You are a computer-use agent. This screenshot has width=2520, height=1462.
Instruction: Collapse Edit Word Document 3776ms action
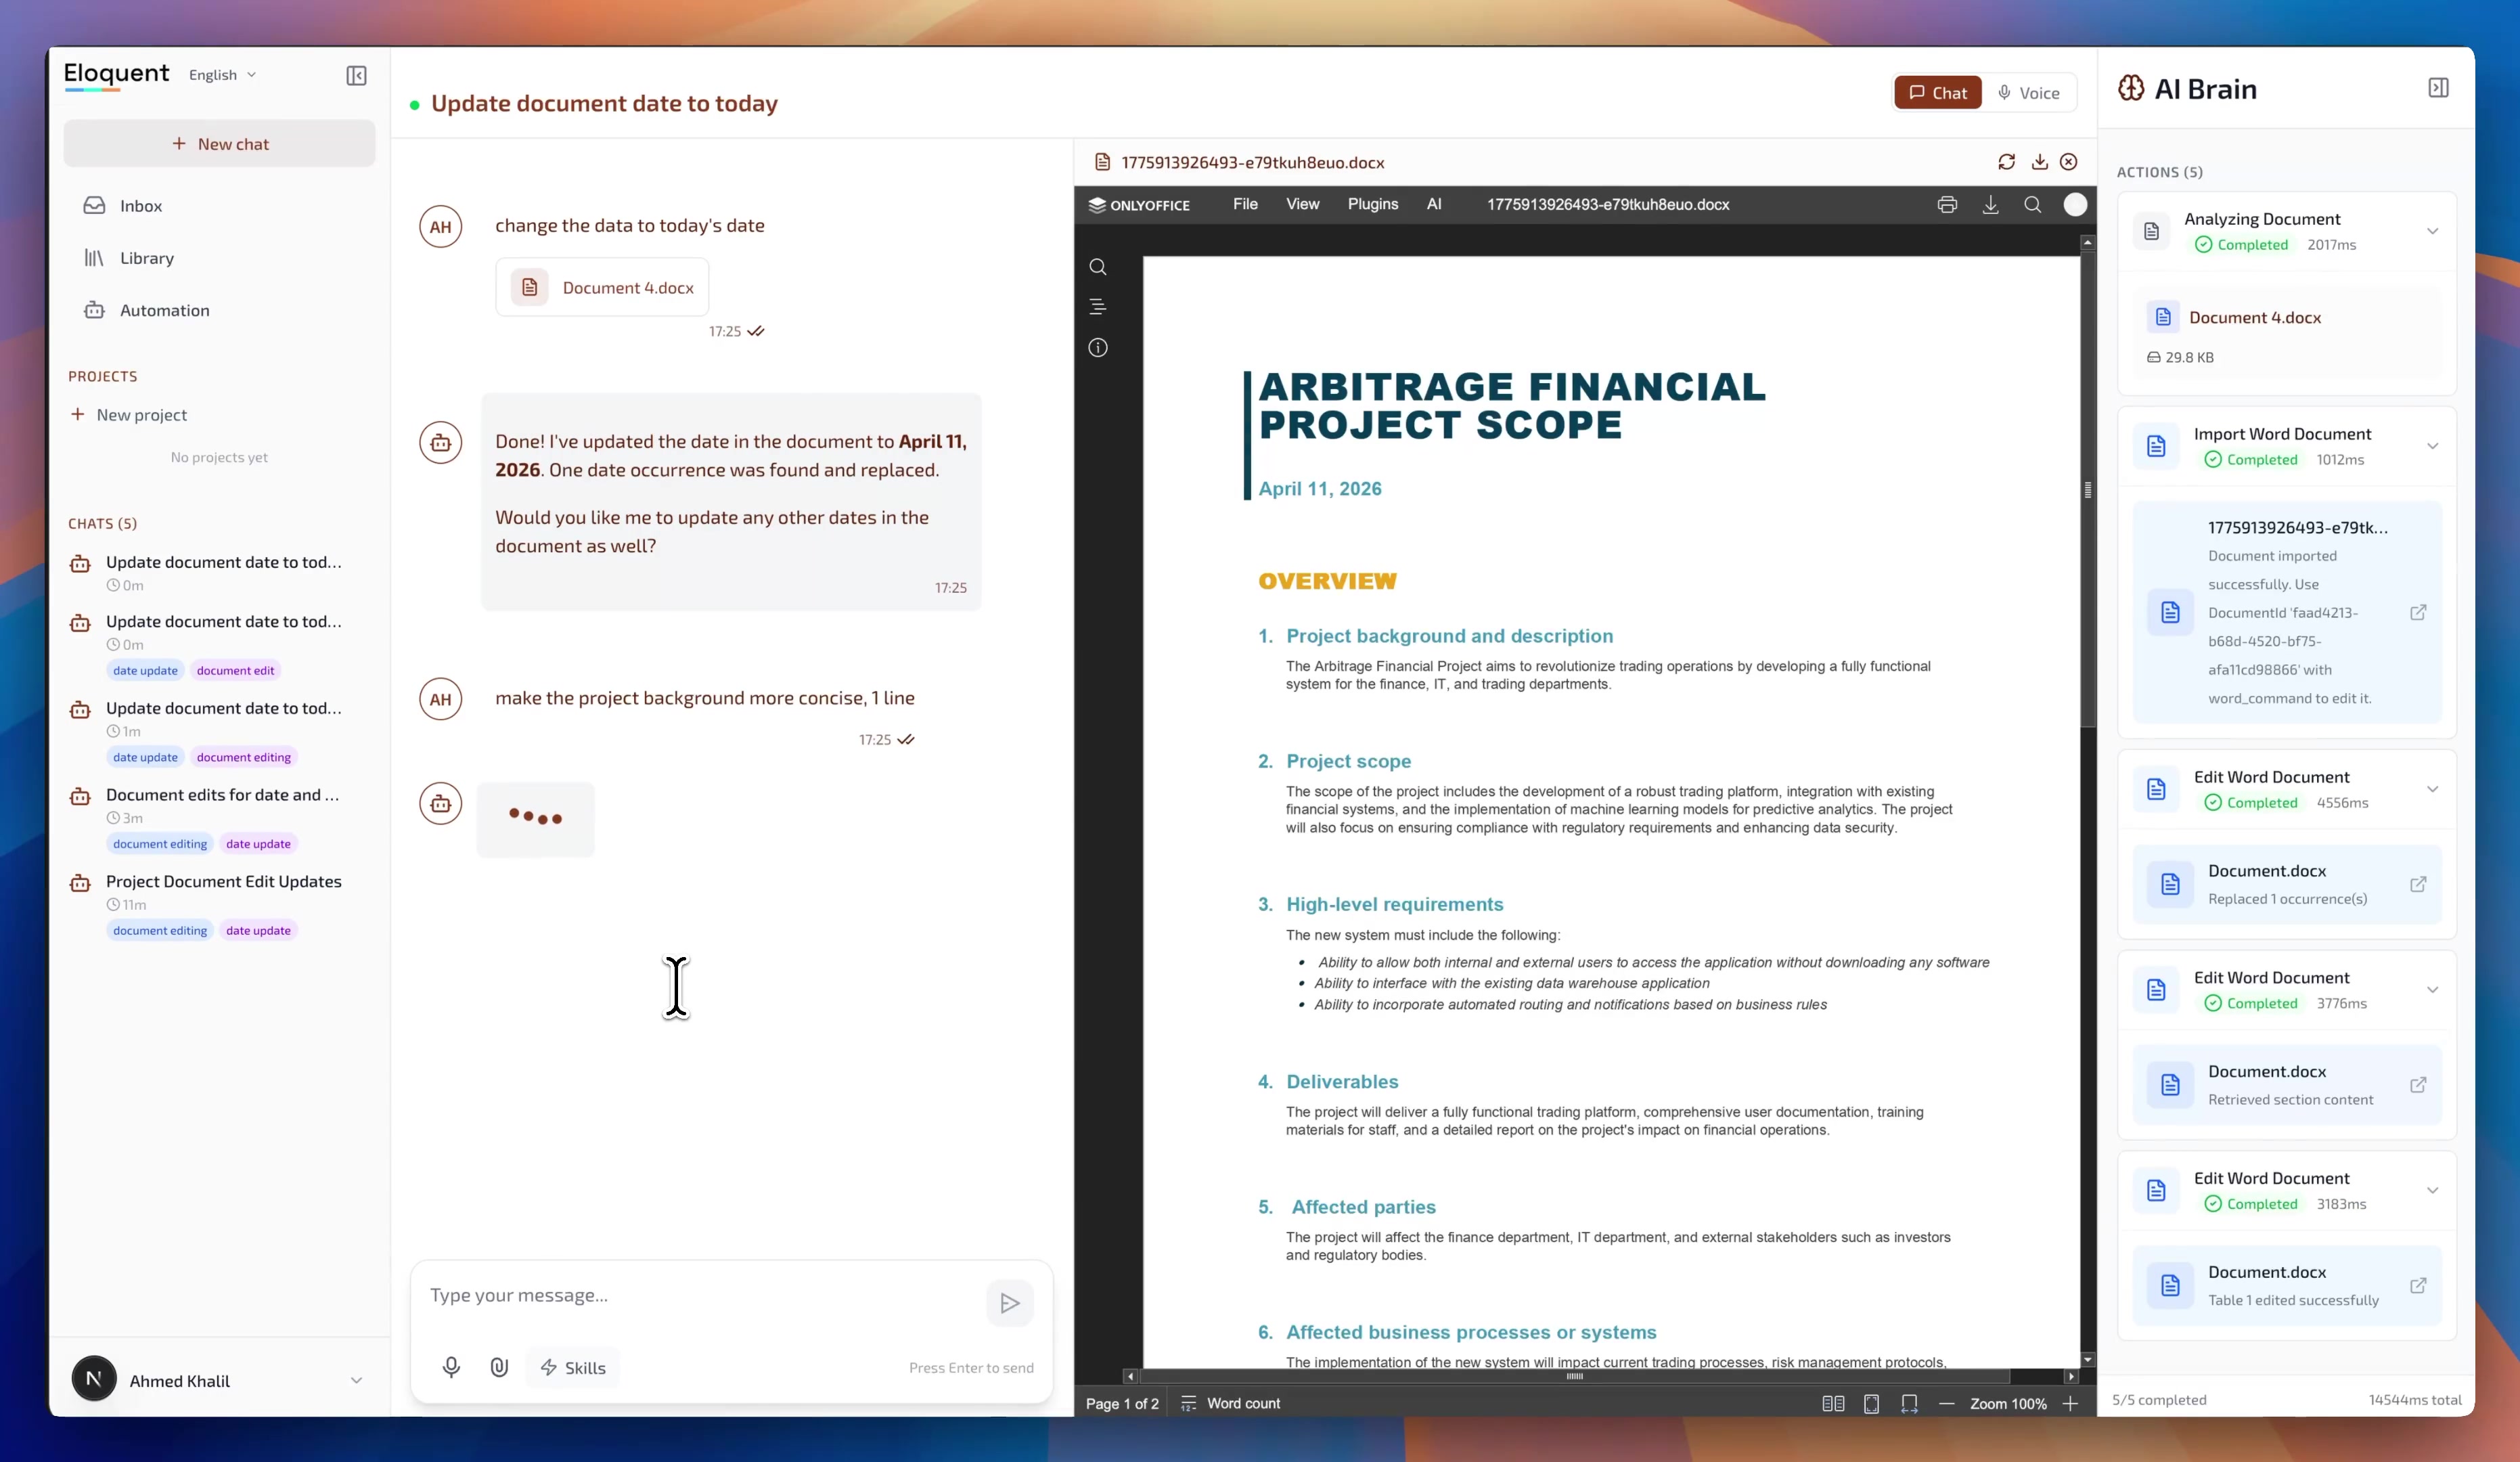2432,990
